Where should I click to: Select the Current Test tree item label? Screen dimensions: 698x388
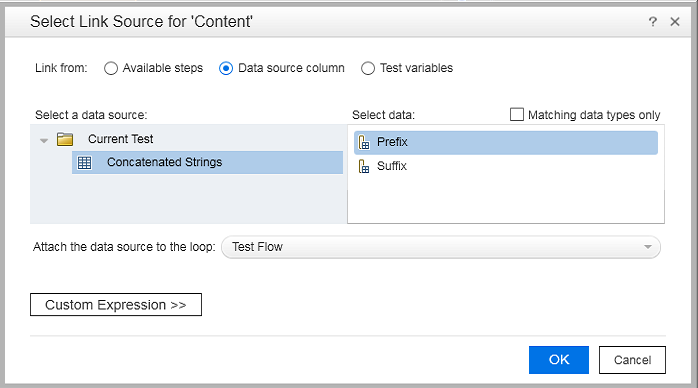pyautogui.click(x=121, y=139)
